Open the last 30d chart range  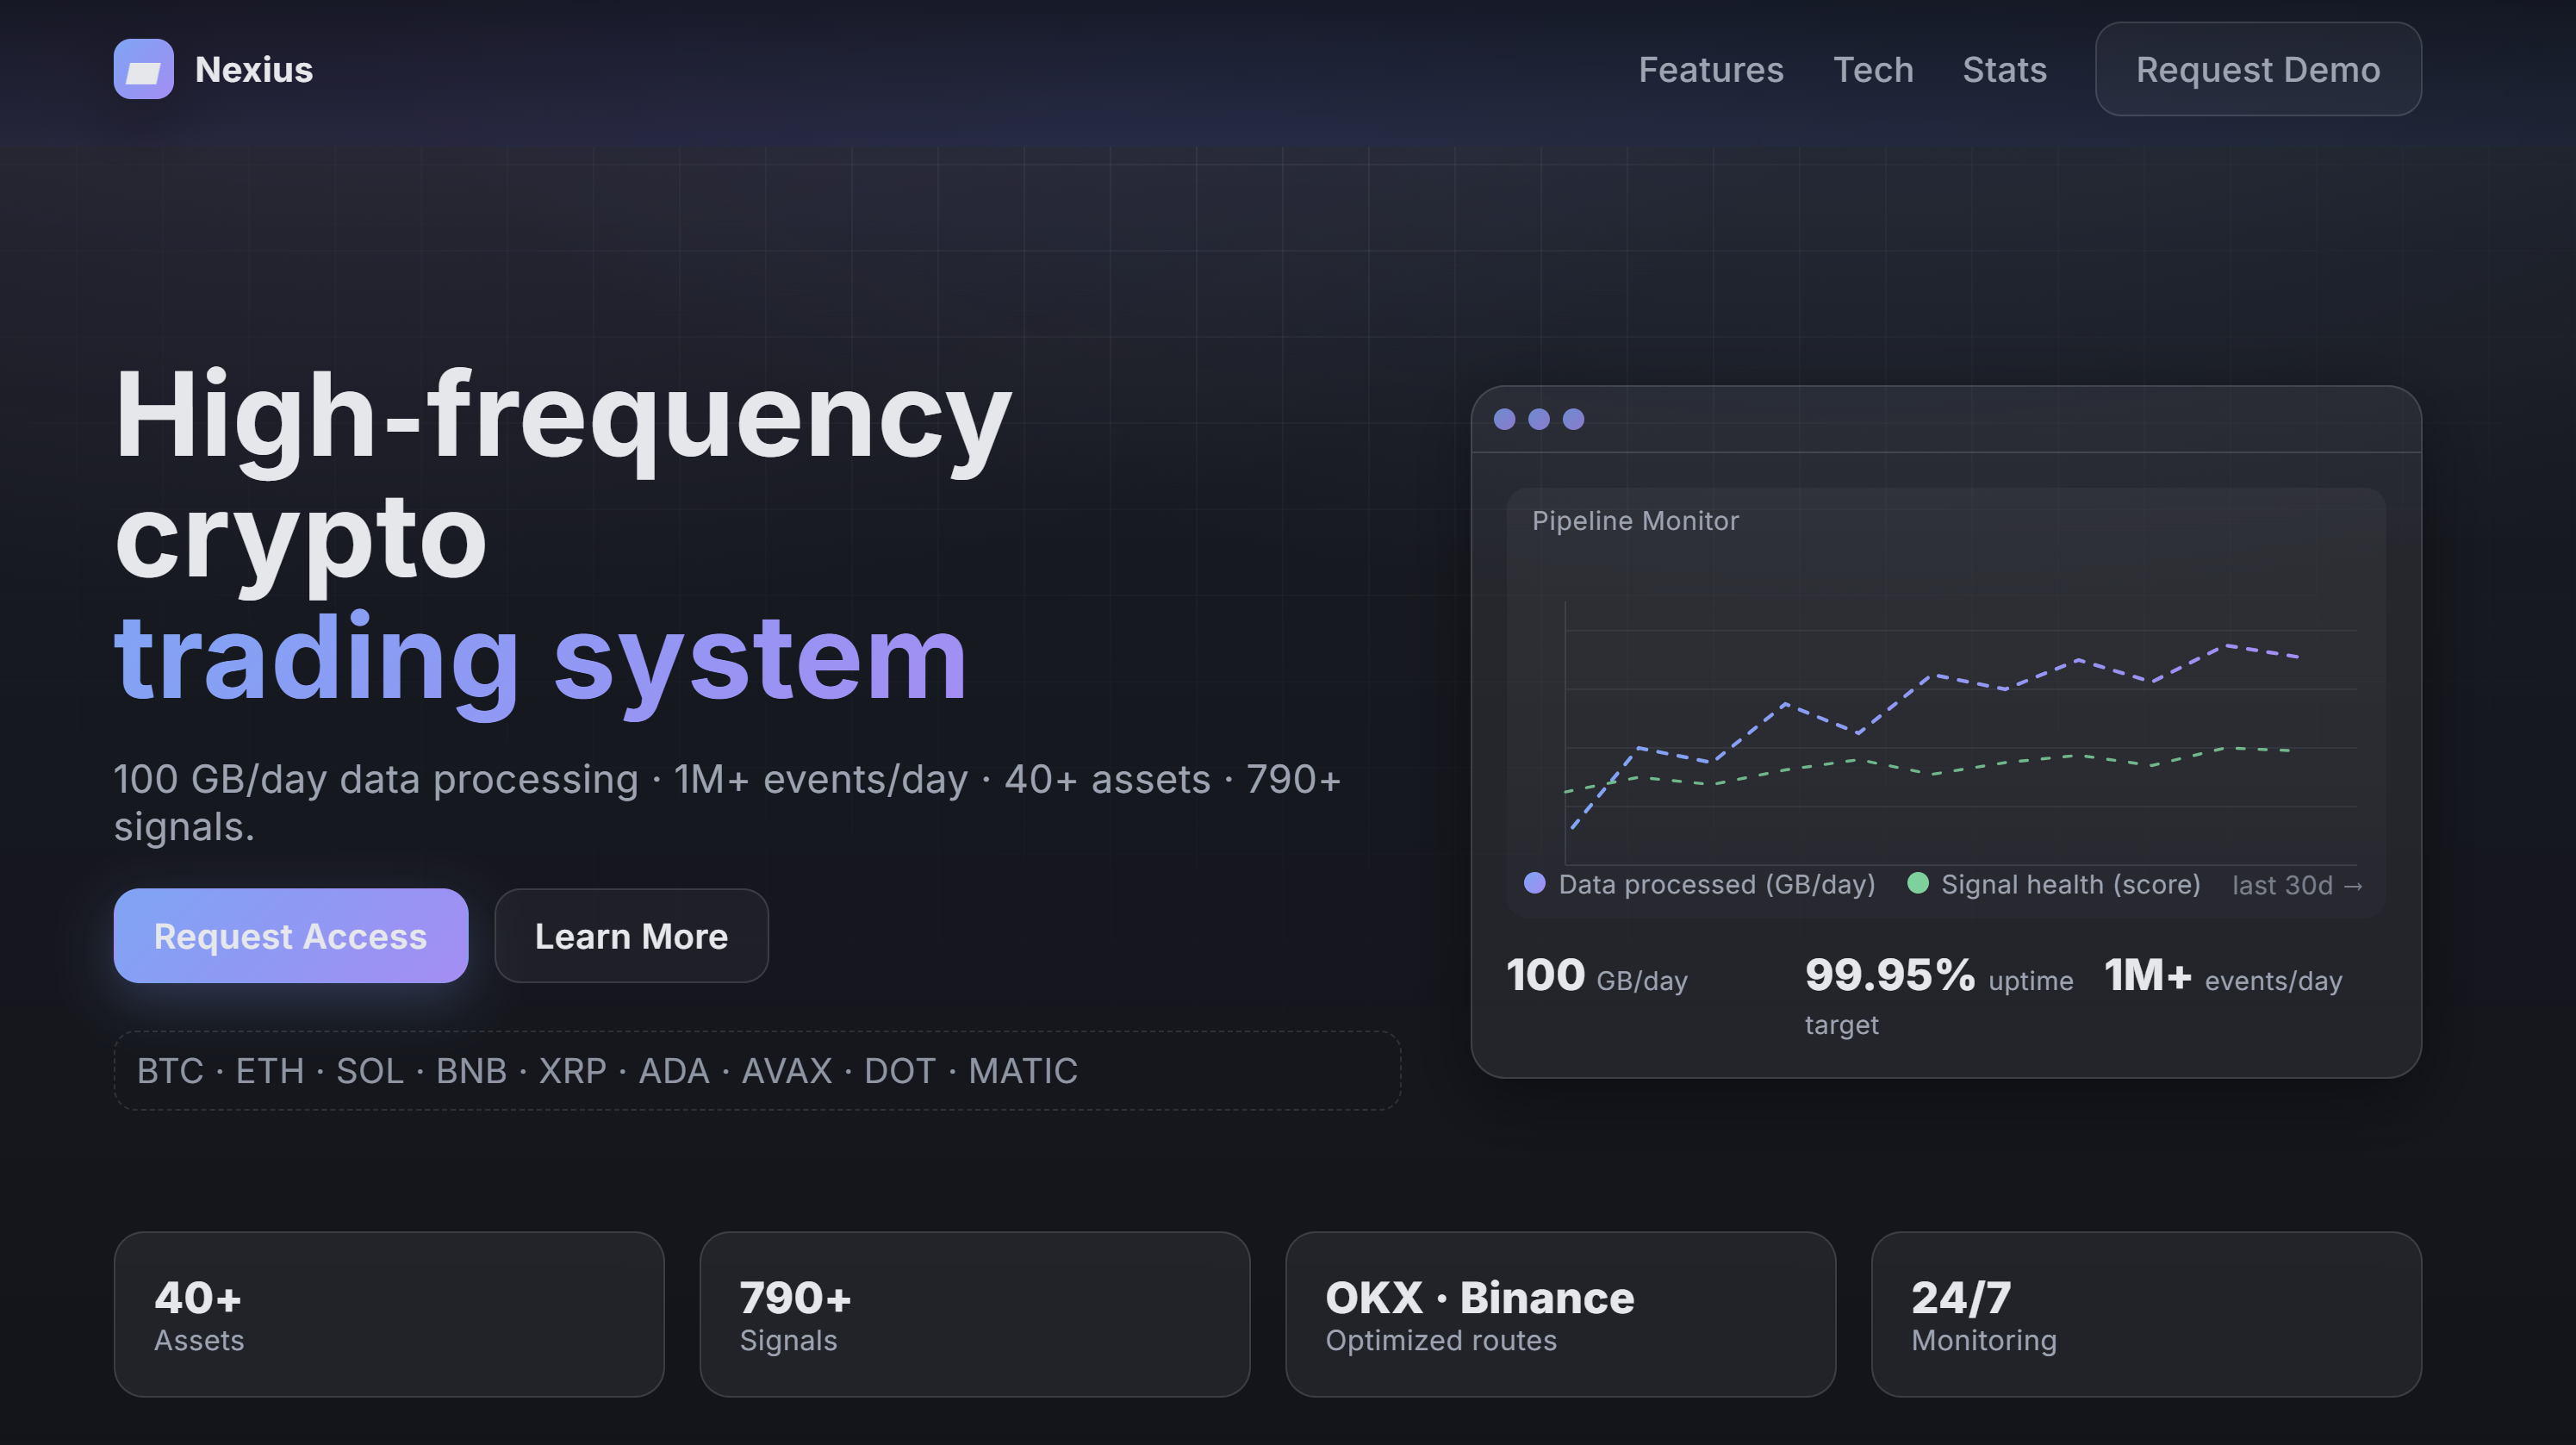(2297, 885)
